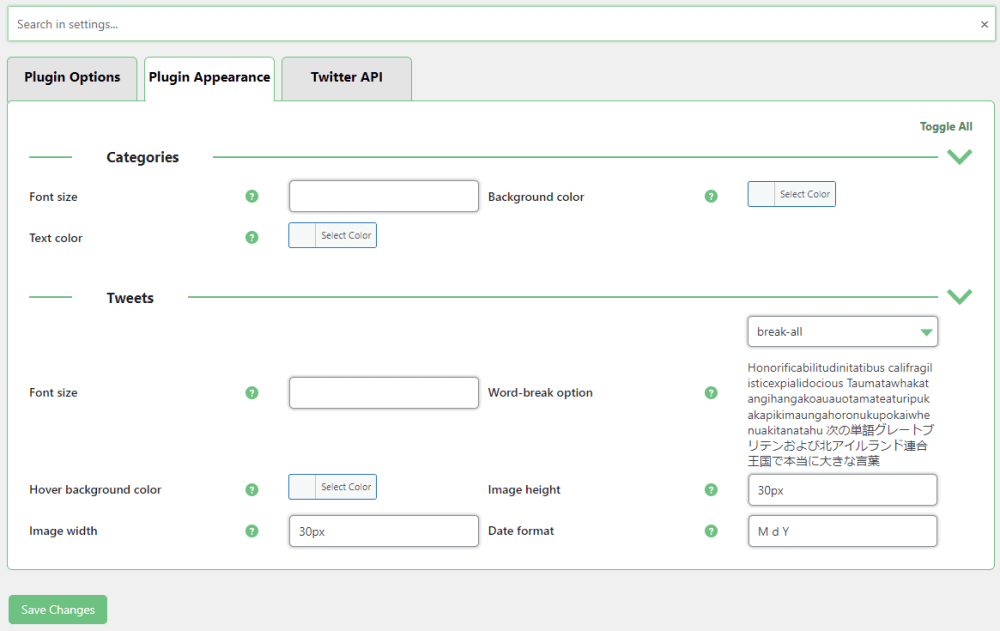
Task: Click help icon beside Date format
Action: tap(711, 530)
